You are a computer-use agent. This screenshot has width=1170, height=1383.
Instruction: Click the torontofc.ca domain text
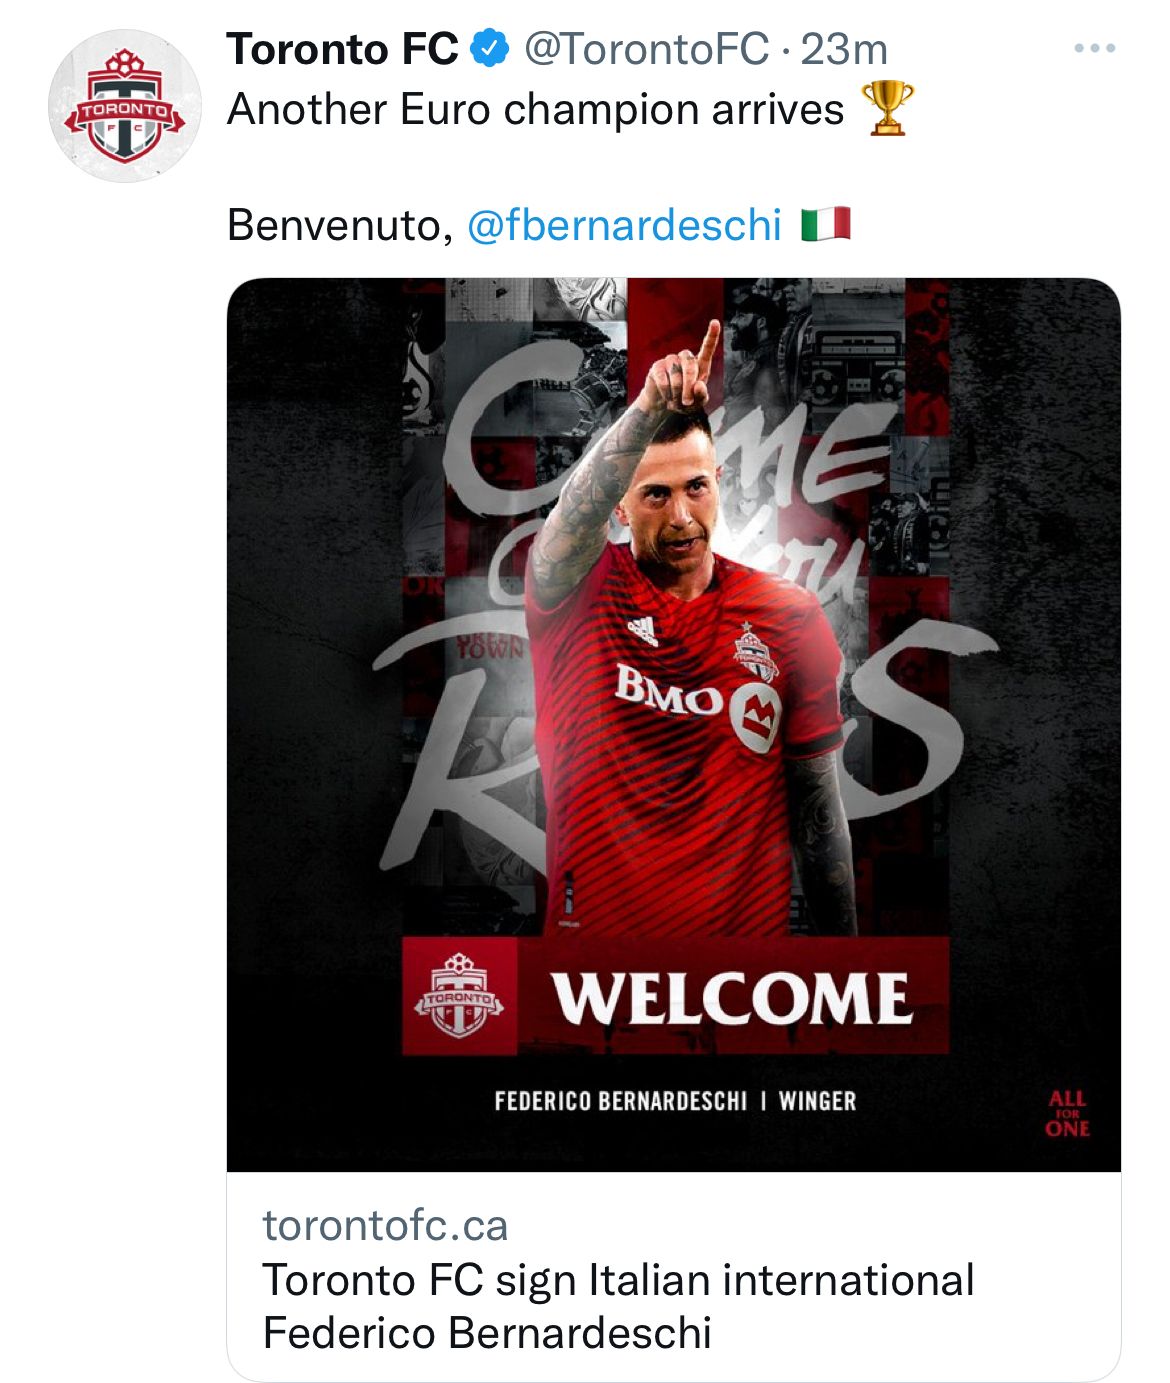pos(385,1225)
